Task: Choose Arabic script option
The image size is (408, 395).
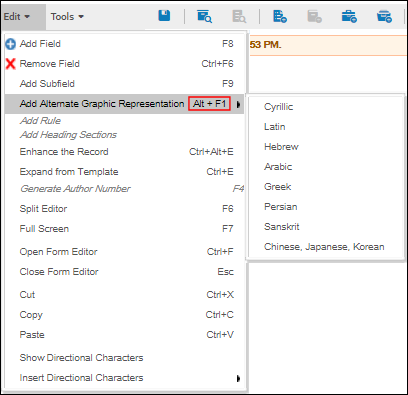Action: coord(326,167)
